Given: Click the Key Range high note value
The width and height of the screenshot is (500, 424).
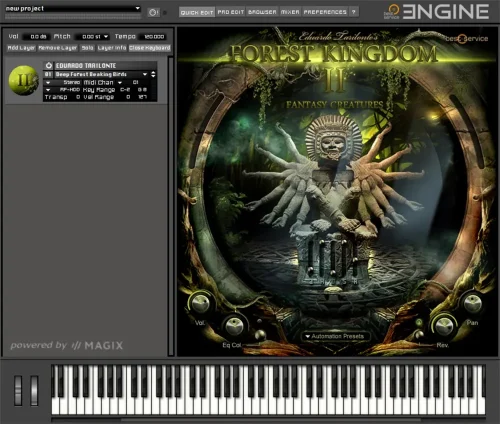Looking at the screenshot, I should [142, 90].
